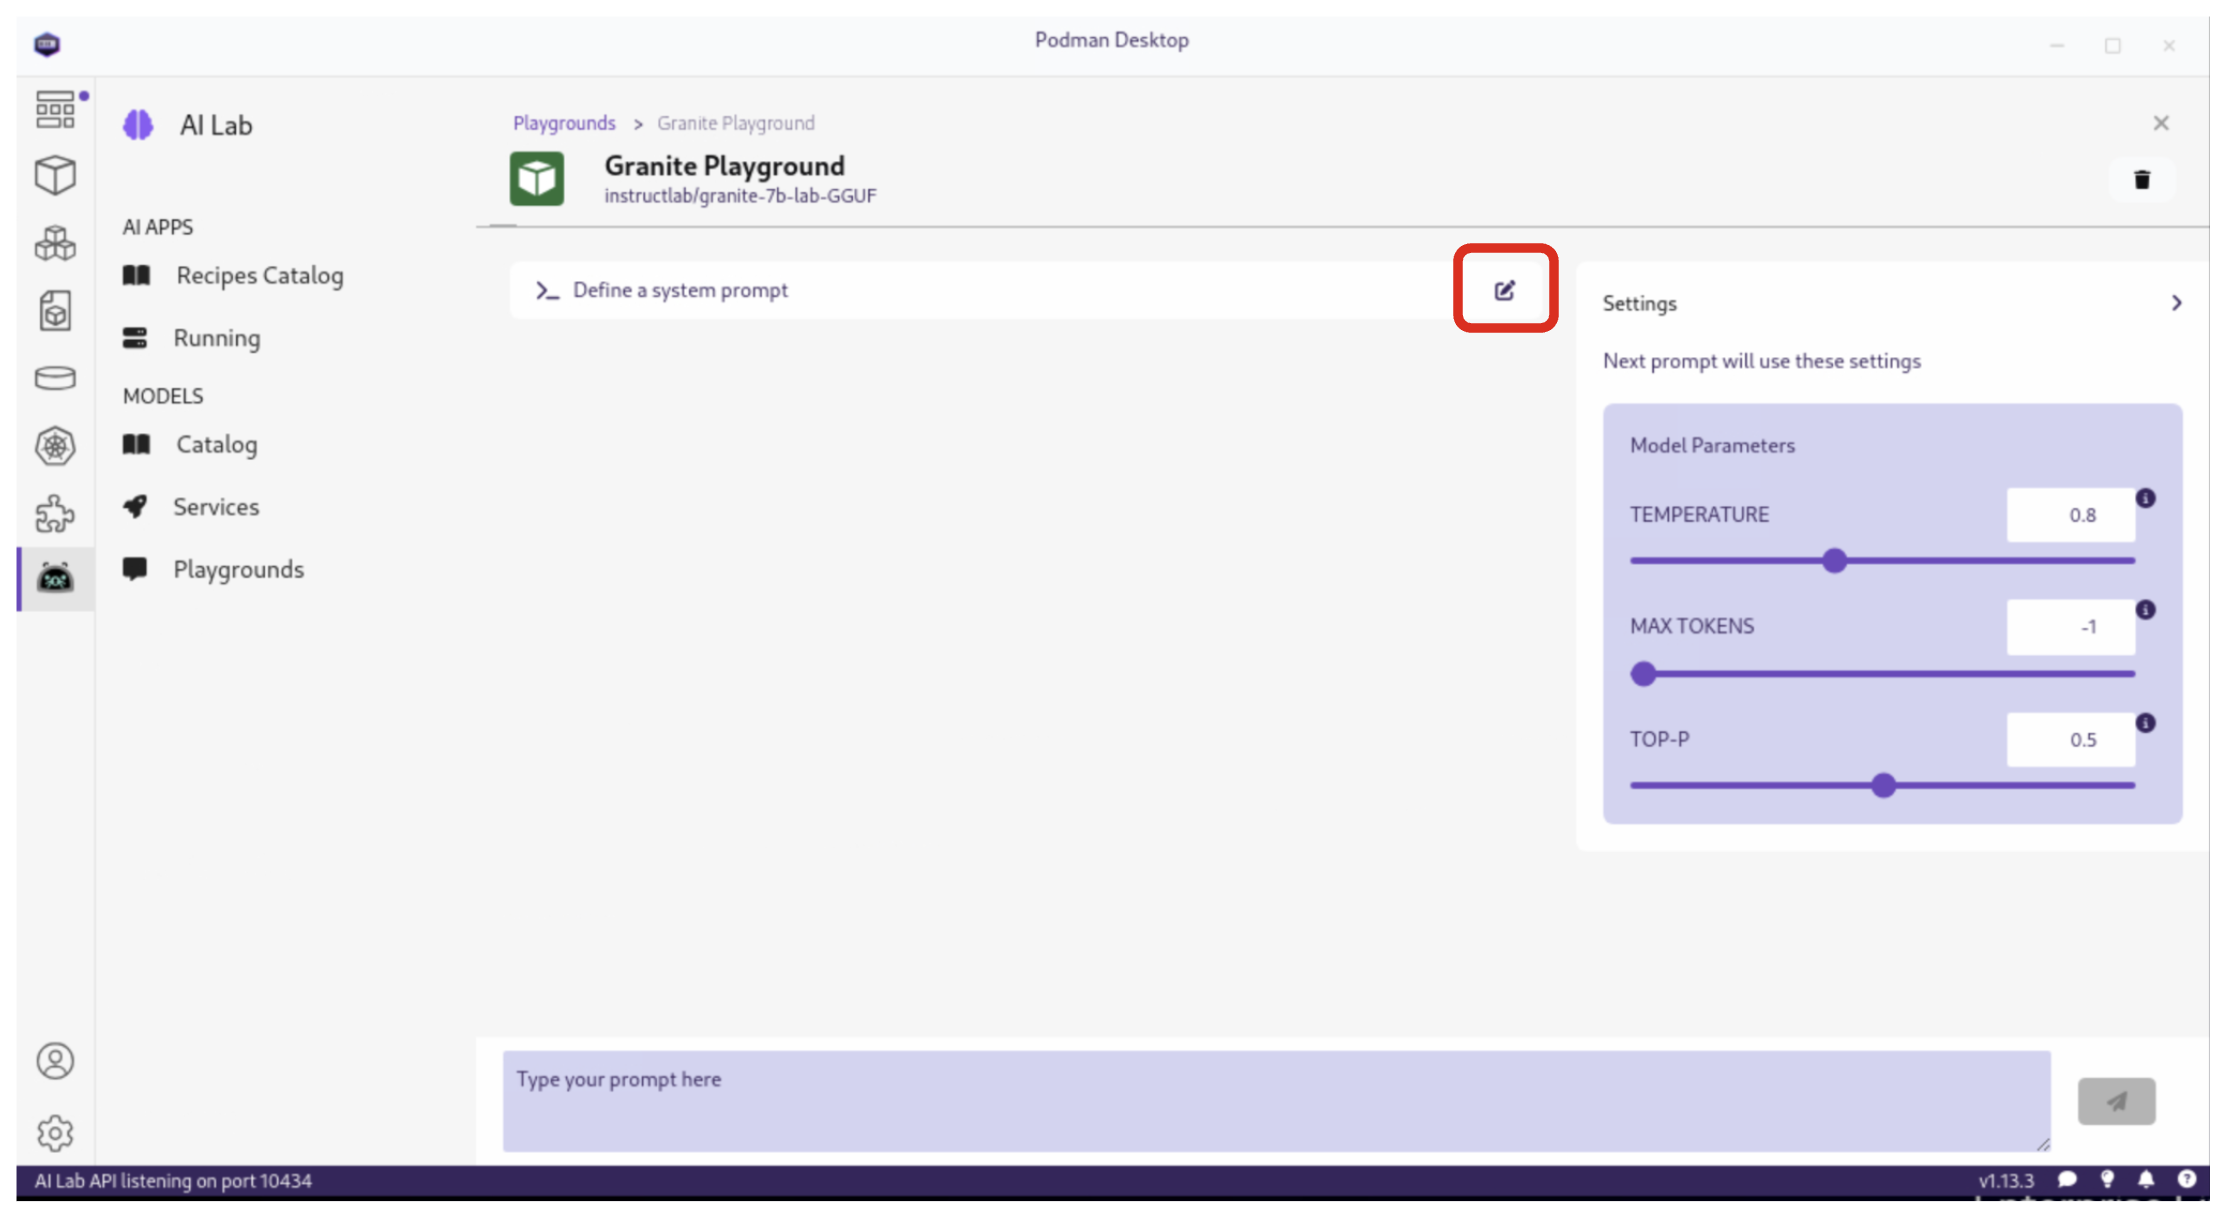Viewport: 2220px width, 1212px height.
Task: Click the Dashboard icon in the left navigation bar
Action: coord(55,109)
